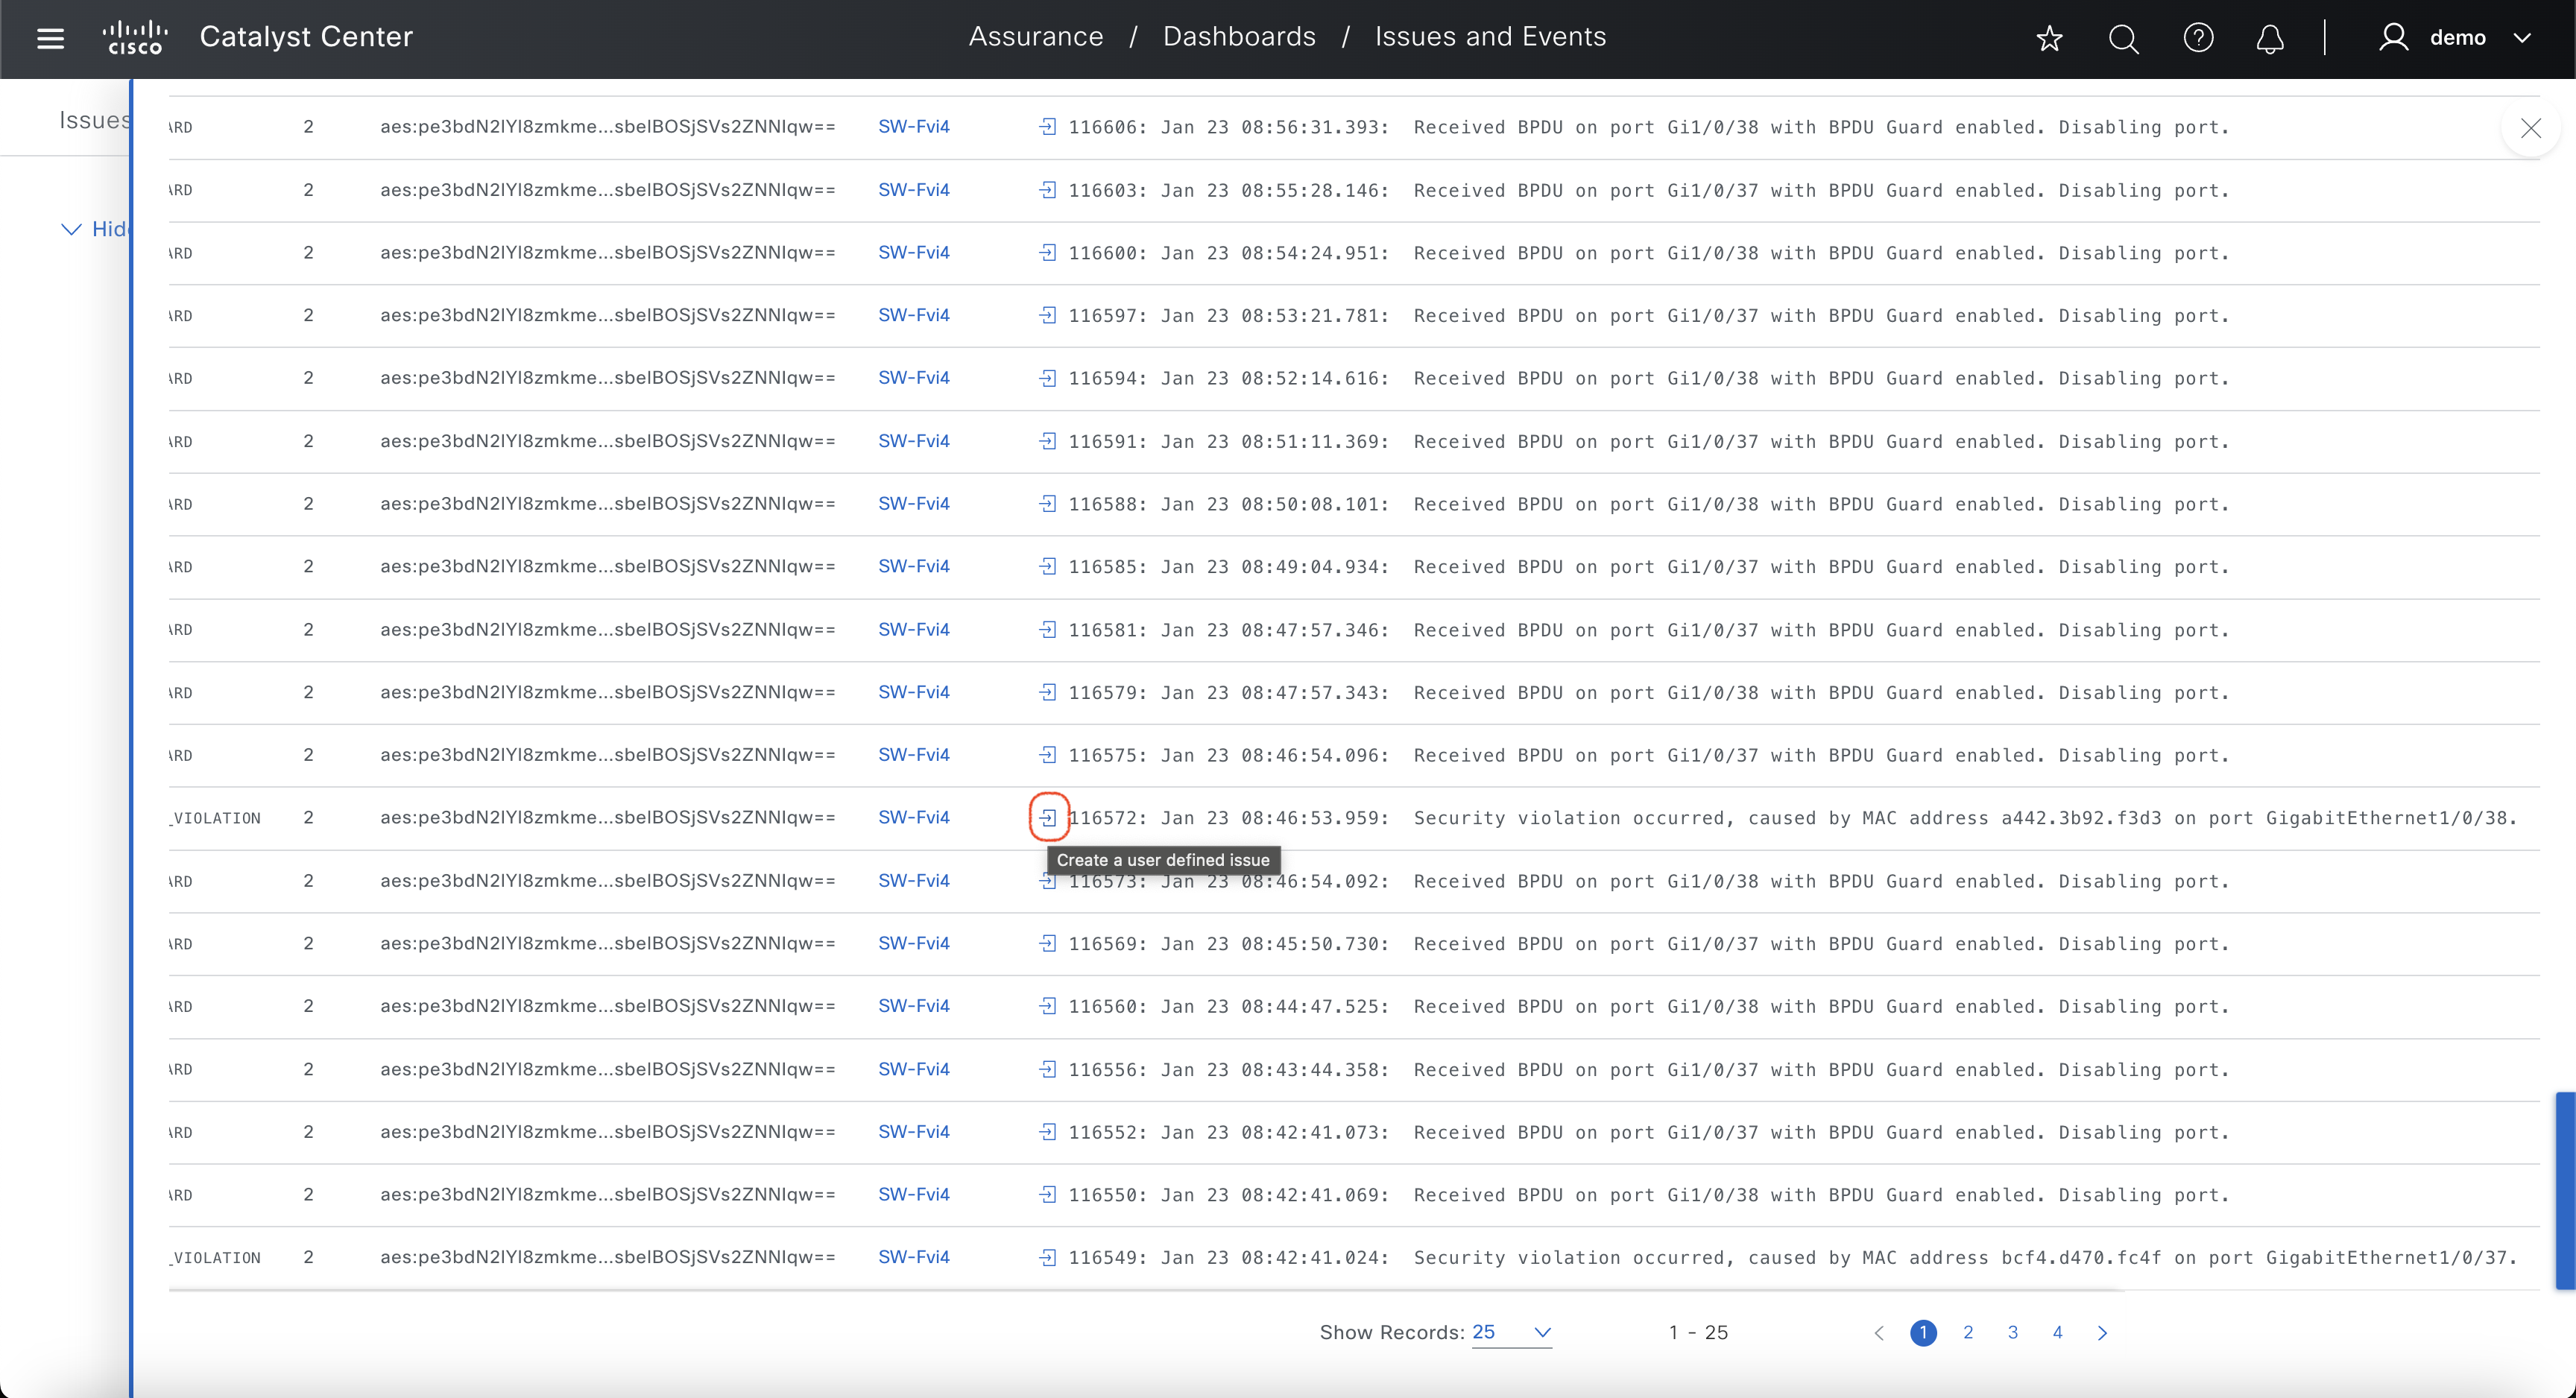Screen dimensions: 2576x1398
Task: Click the 1 - 25 record range text
Action: [x=1698, y=1333]
